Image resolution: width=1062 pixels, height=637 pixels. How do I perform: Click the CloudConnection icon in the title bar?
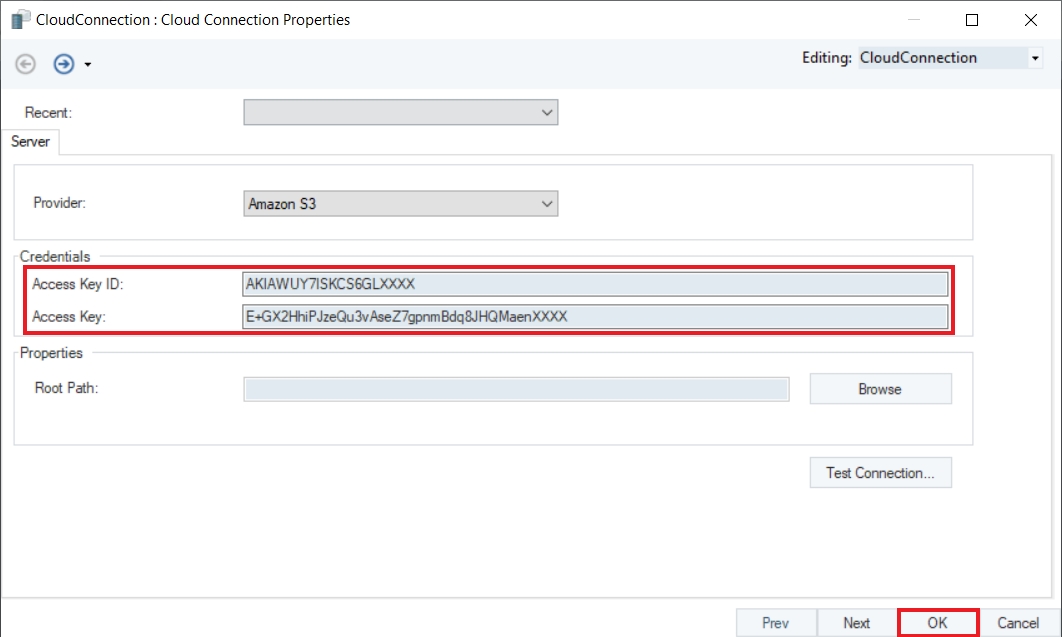coord(20,19)
